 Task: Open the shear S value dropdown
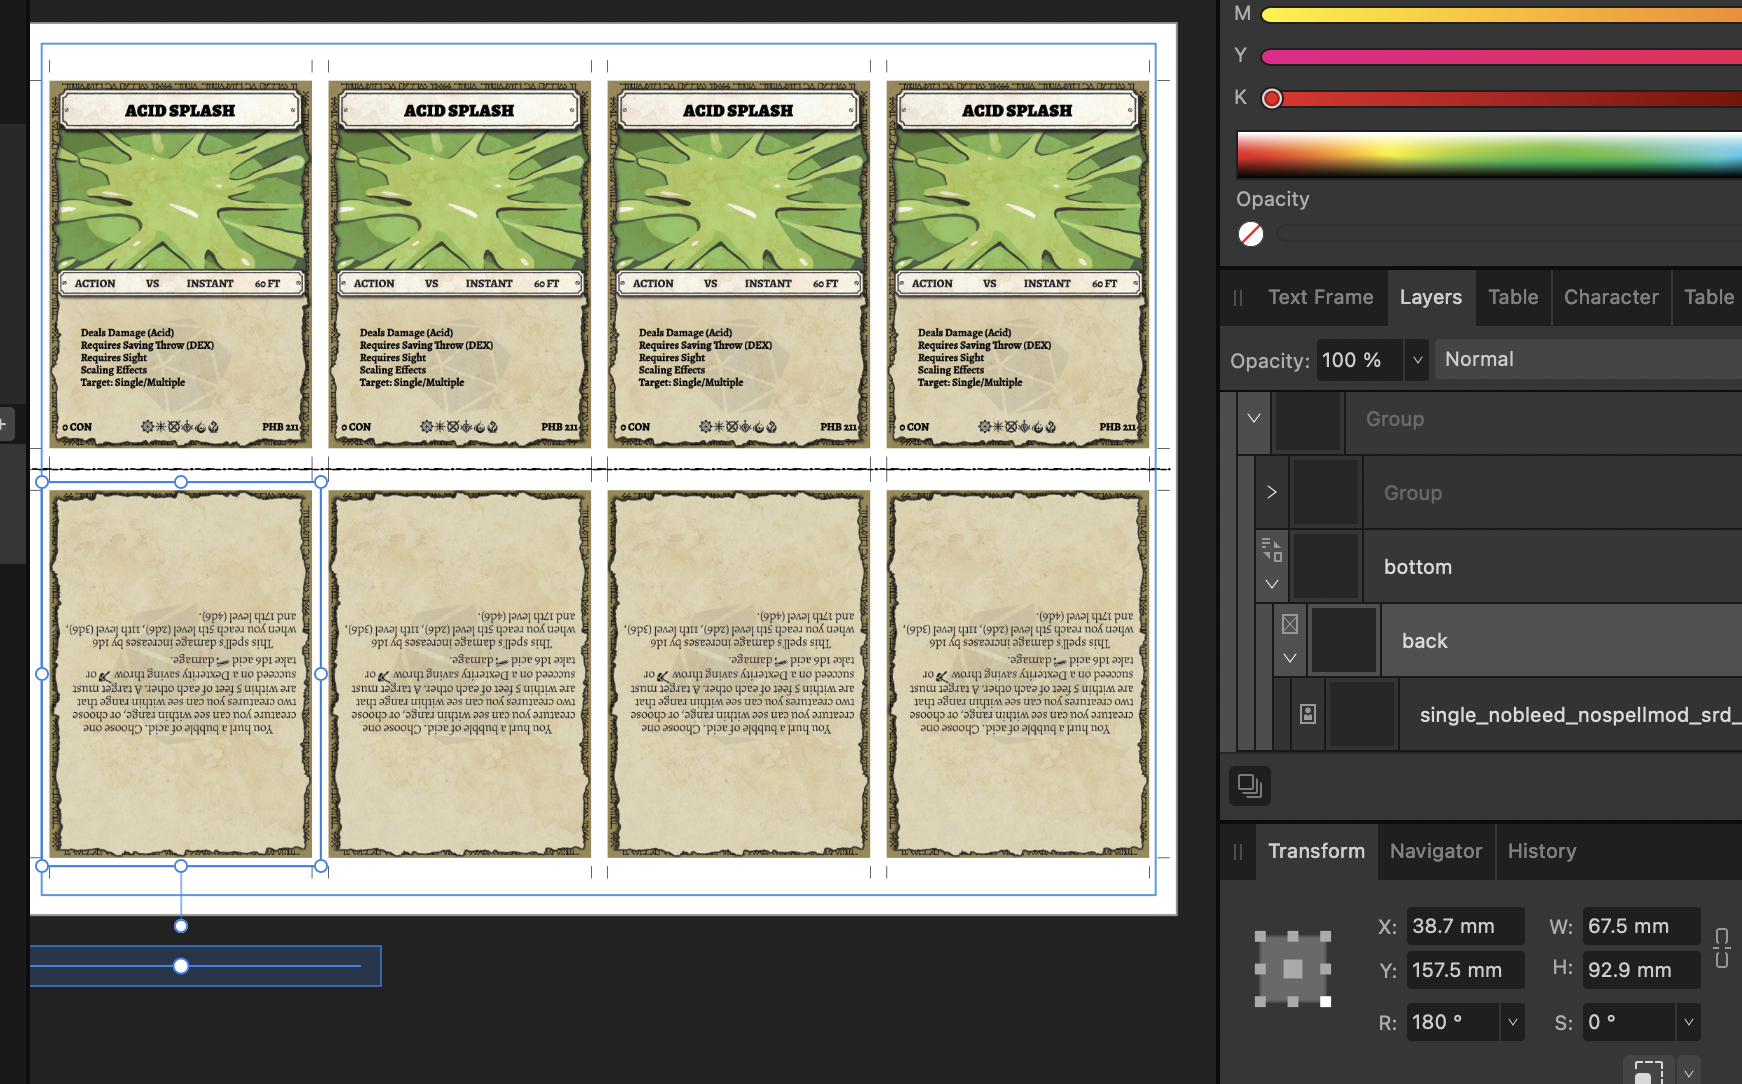pyautogui.click(x=1688, y=1022)
